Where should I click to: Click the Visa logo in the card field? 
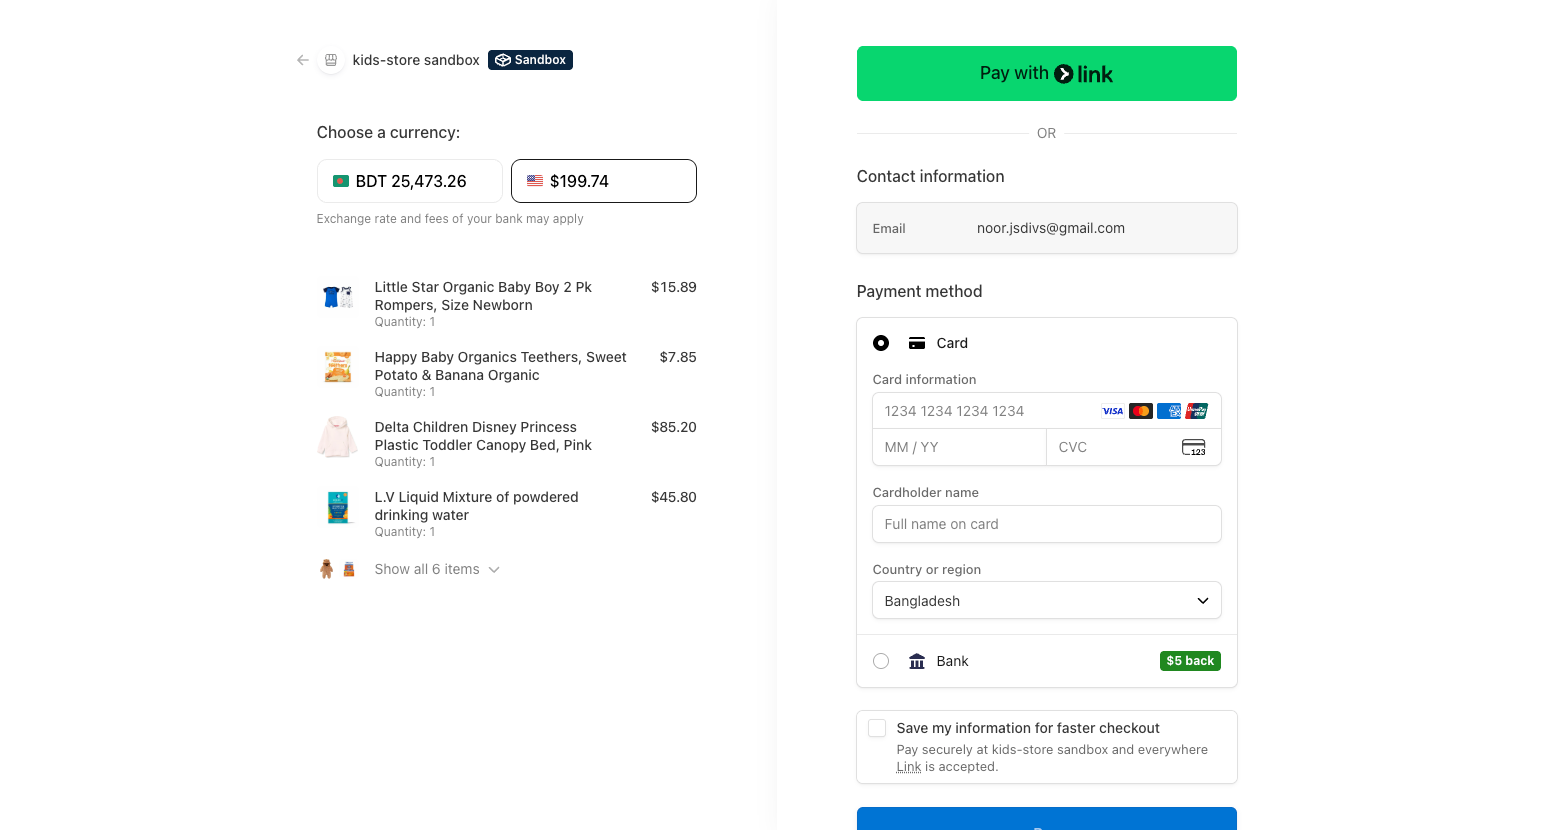click(x=1112, y=411)
